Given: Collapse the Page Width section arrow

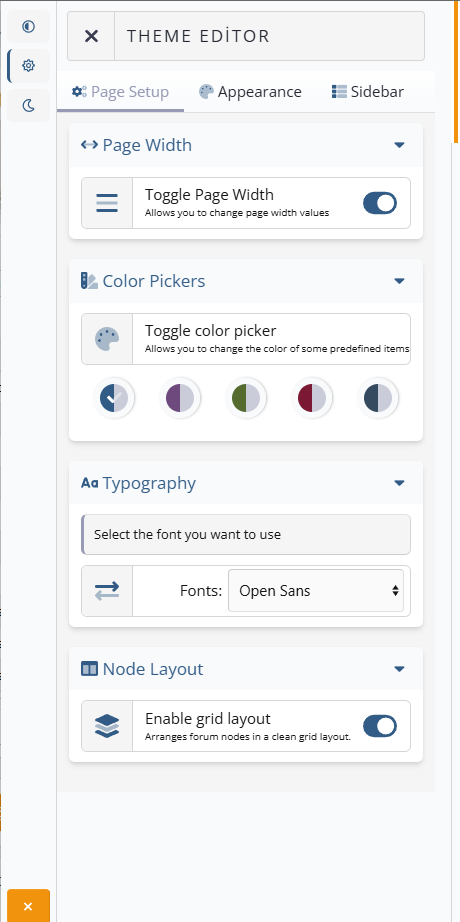Looking at the screenshot, I should tap(399, 145).
